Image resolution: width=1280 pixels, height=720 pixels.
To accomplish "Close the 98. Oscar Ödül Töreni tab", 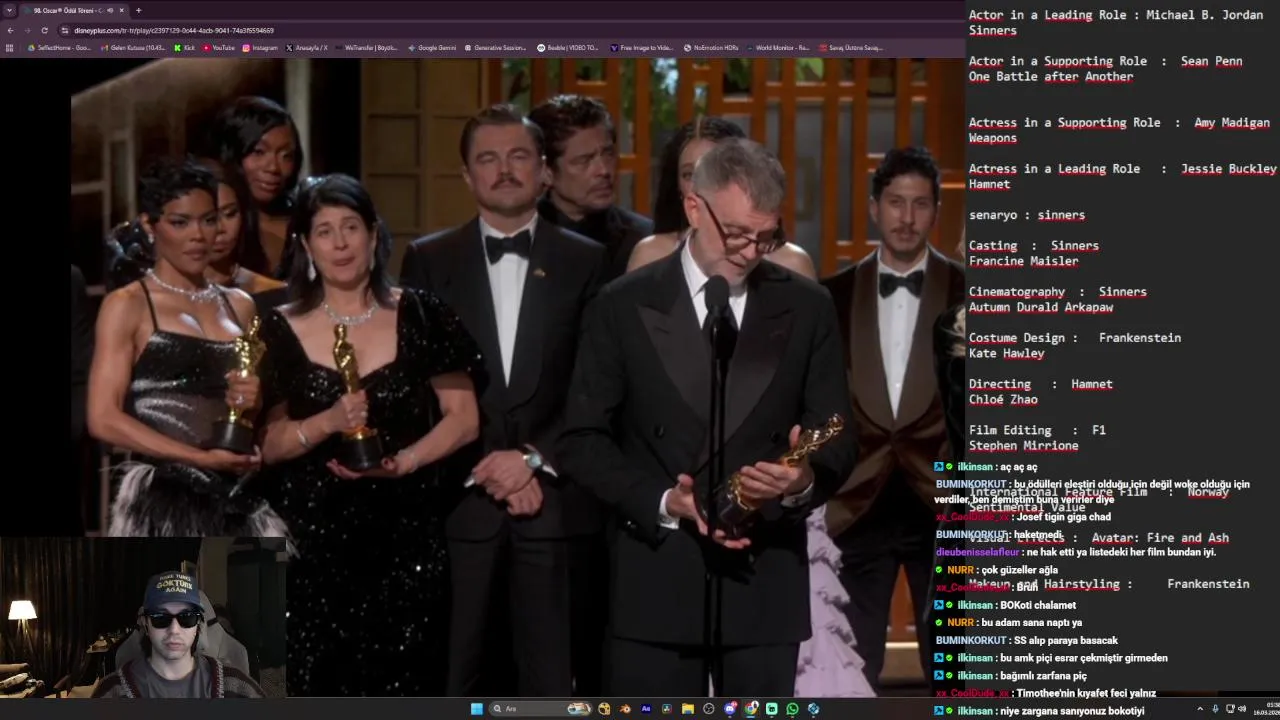I will [122, 10].
